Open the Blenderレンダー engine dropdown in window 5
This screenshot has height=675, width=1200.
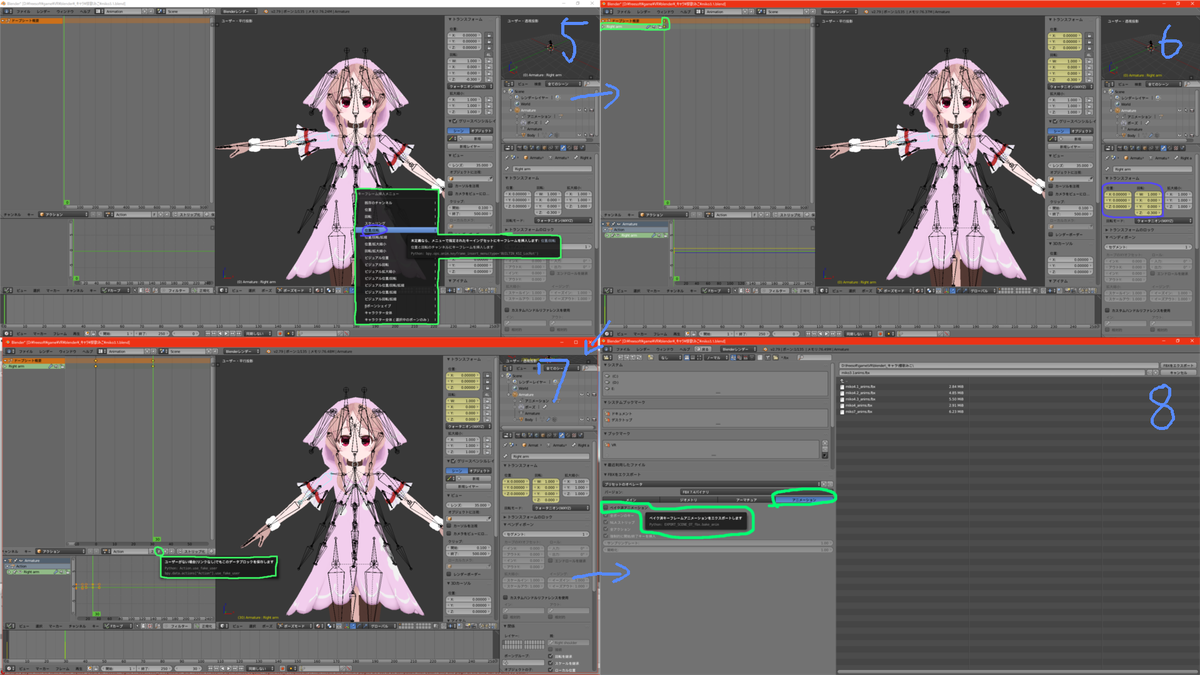(x=239, y=11)
